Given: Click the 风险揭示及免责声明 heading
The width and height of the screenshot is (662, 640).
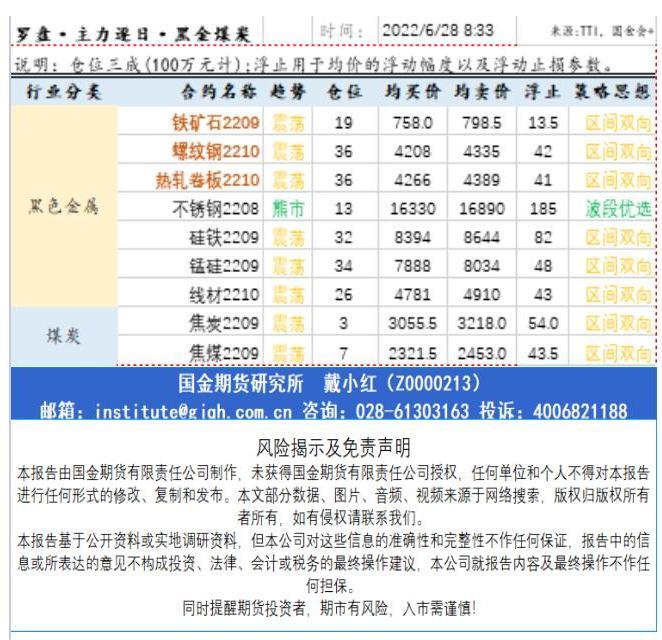Looking at the screenshot, I should (333, 448).
